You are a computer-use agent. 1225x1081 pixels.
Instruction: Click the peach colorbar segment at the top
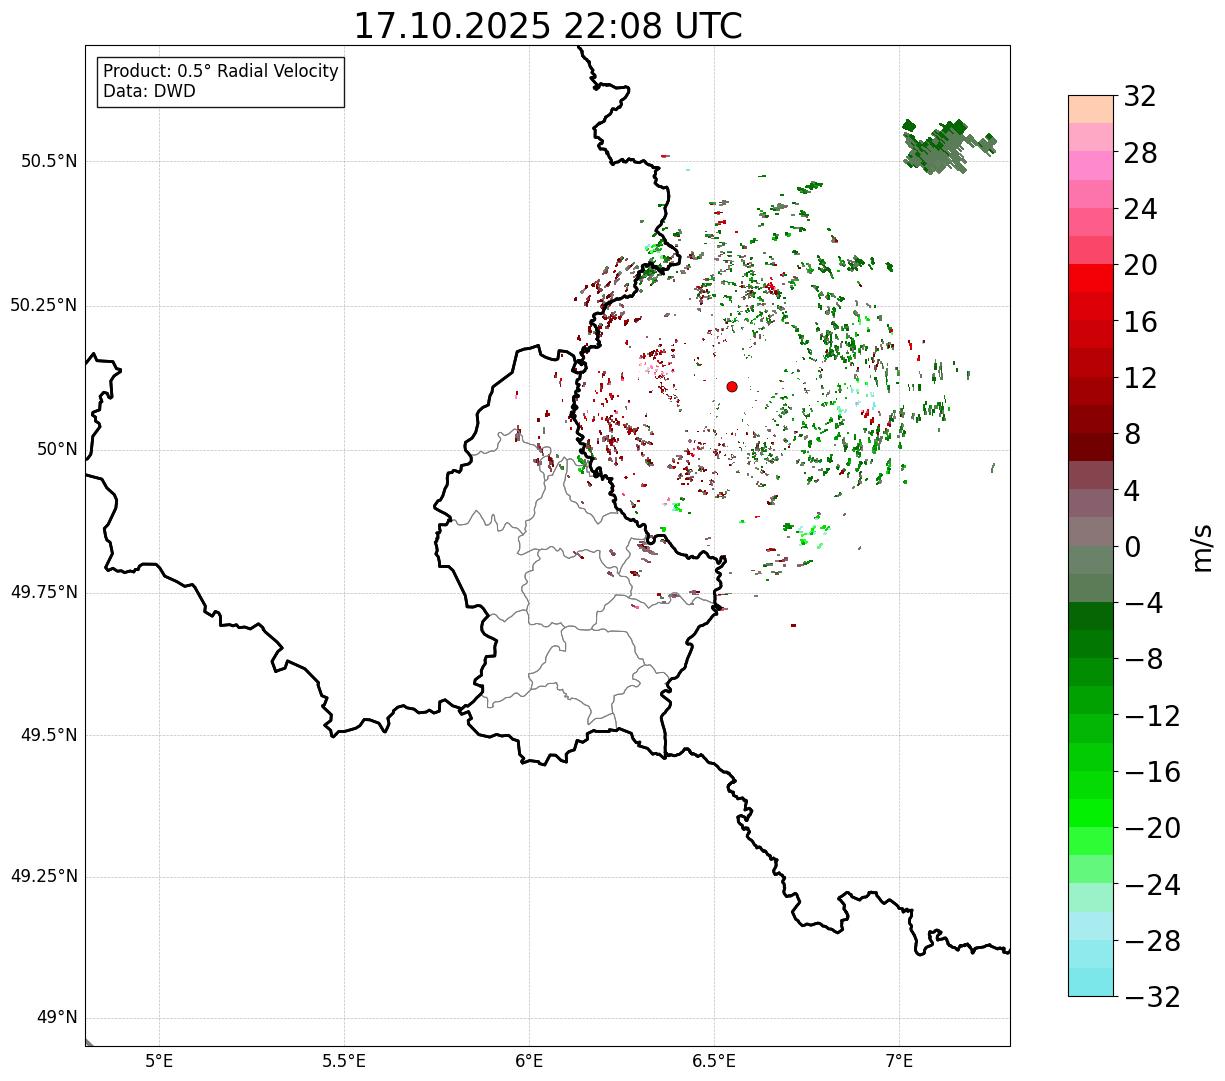1091,109
